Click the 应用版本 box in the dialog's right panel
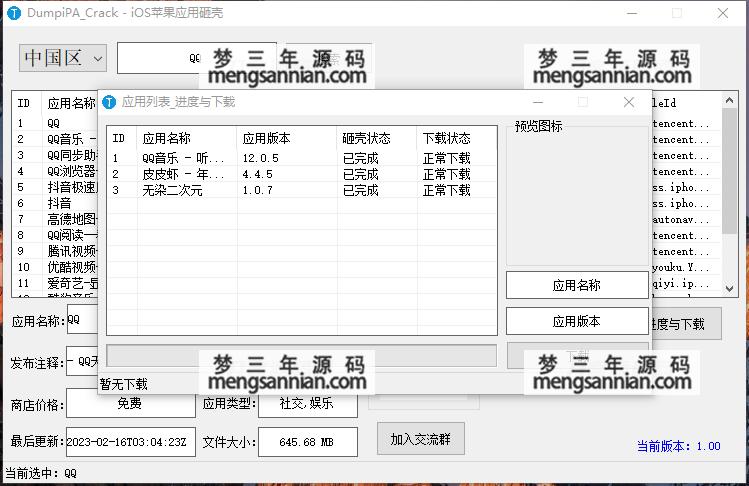This screenshot has width=749, height=486. pos(577,321)
